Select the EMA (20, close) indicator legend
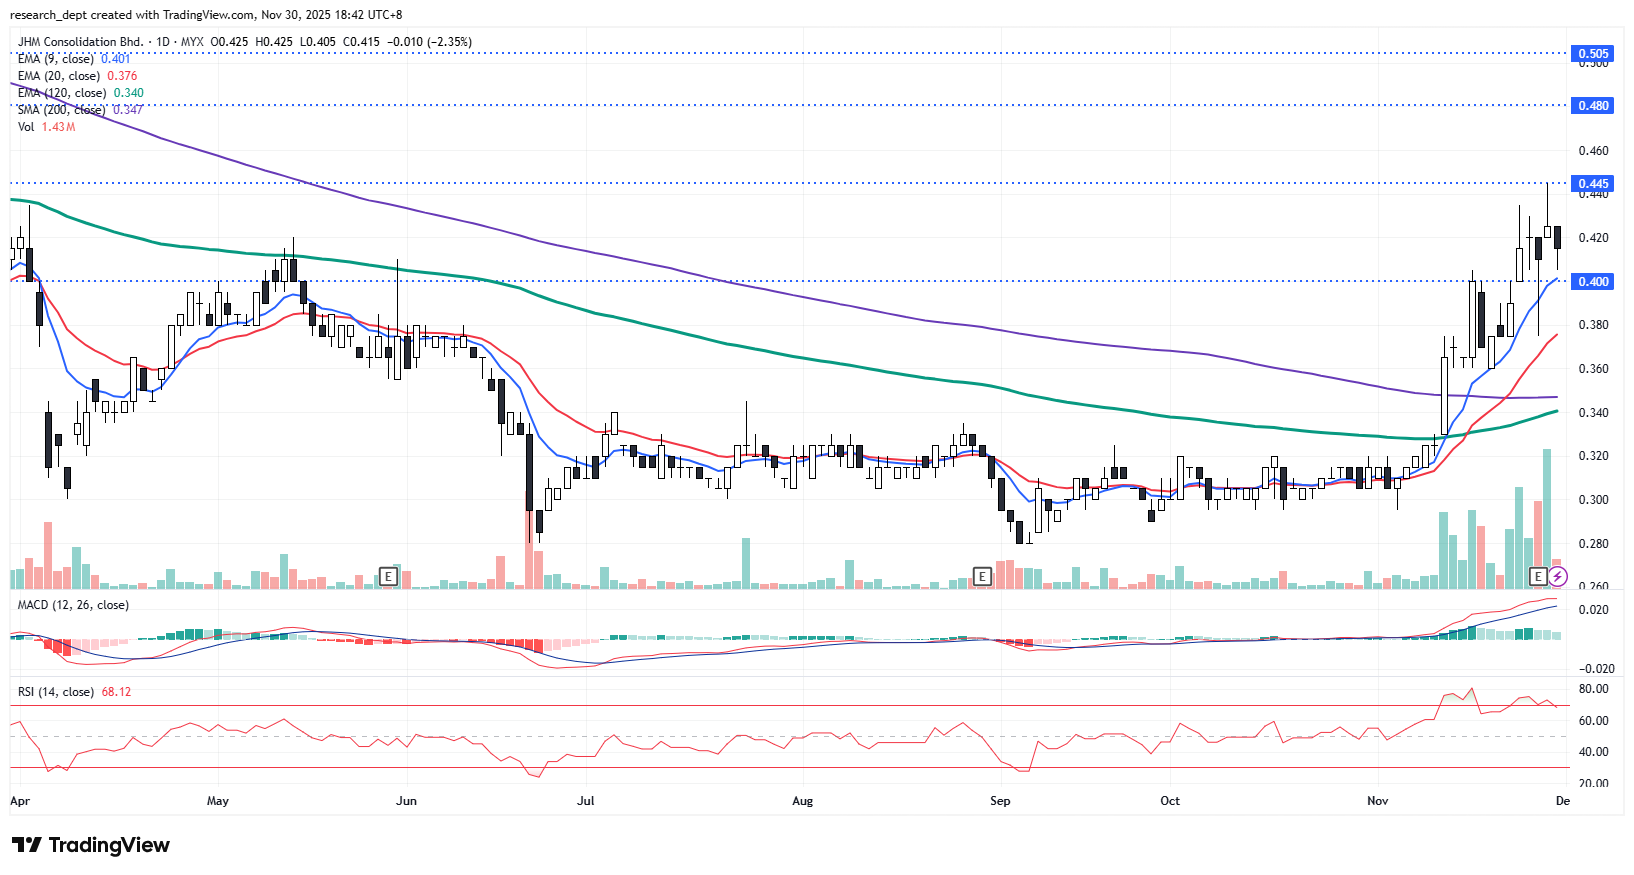Image resolution: width=1634 pixels, height=875 pixels. point(60,76)
